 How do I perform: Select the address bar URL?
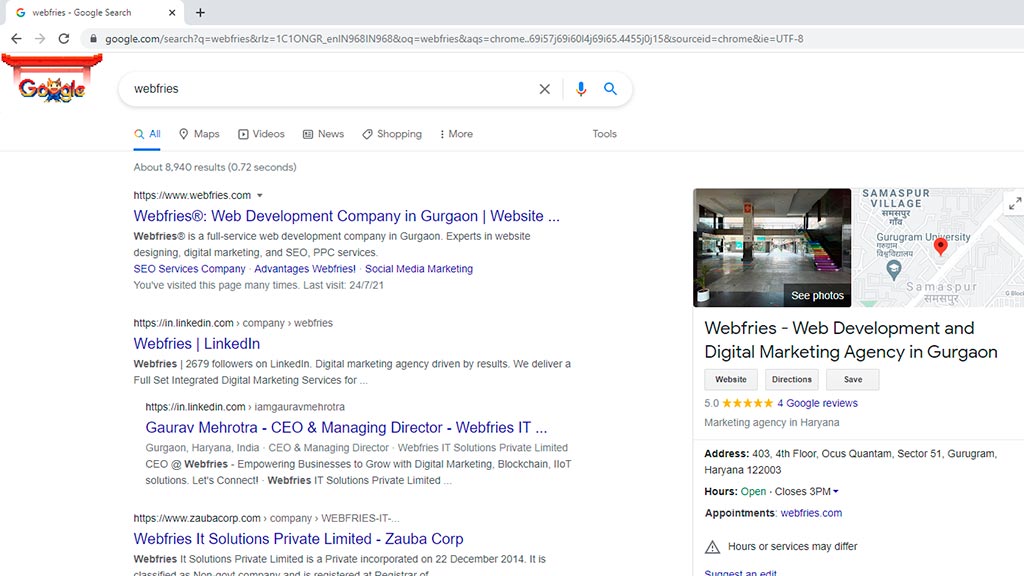click(454, 39)
